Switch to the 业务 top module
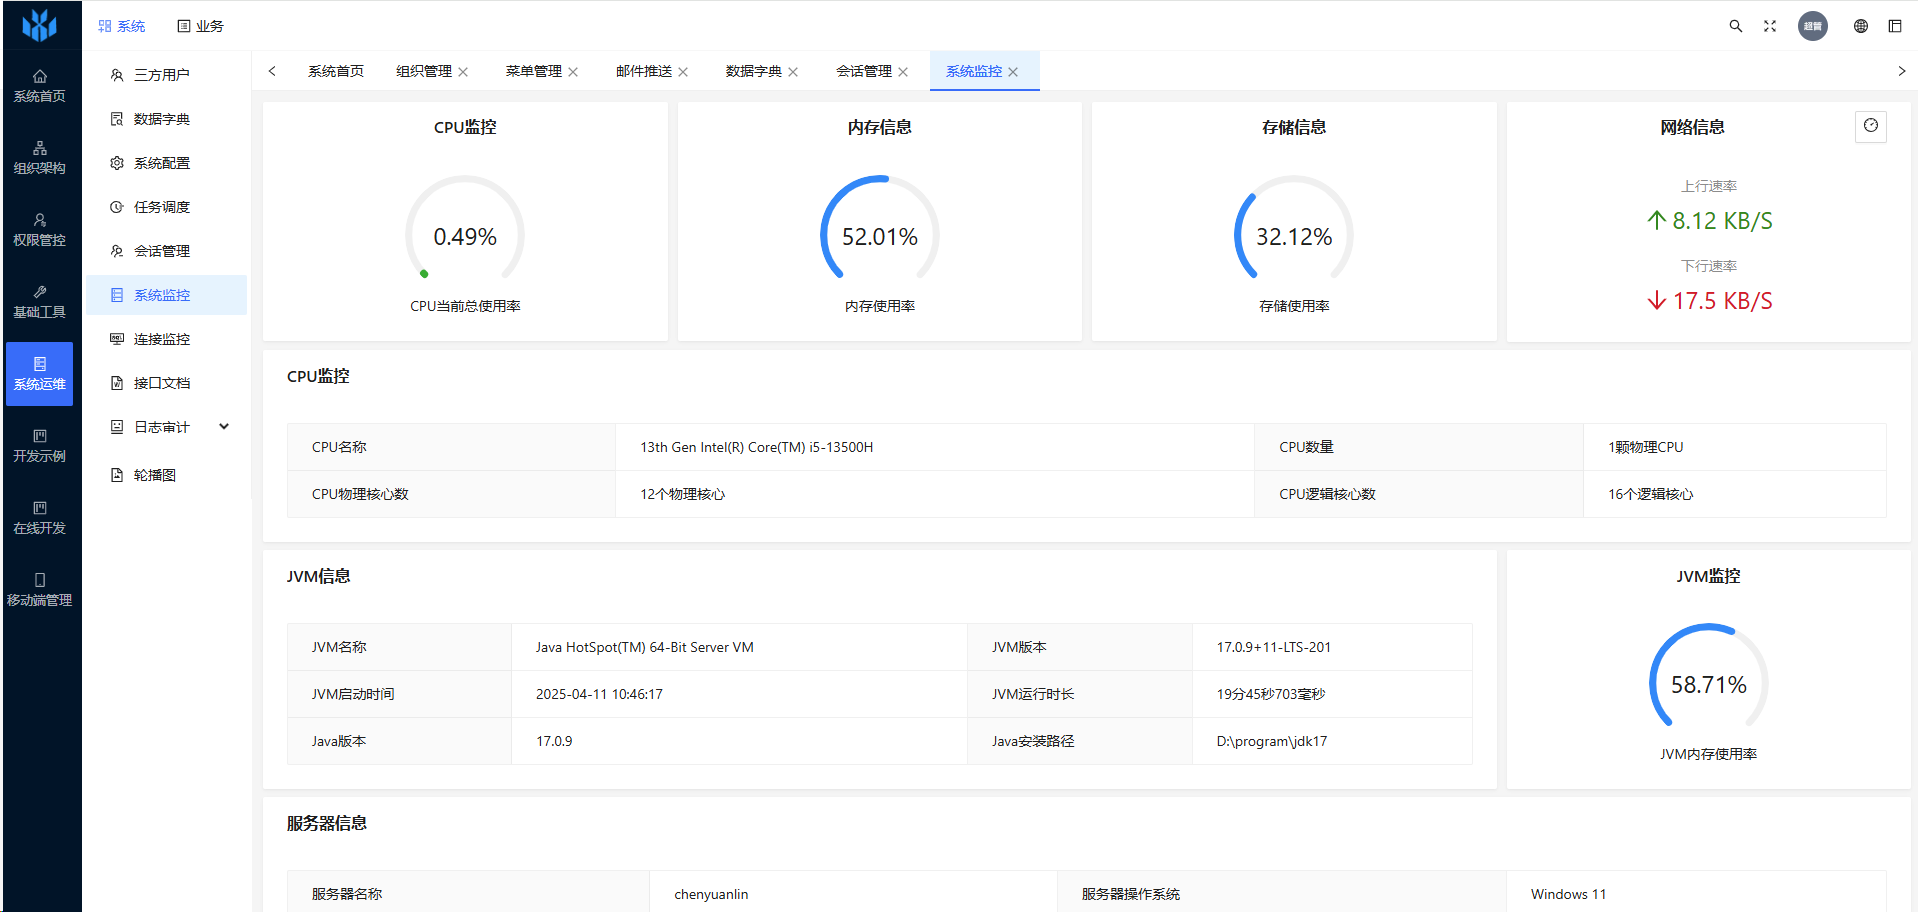1918x912 pixels. click(x=200, y=26)
